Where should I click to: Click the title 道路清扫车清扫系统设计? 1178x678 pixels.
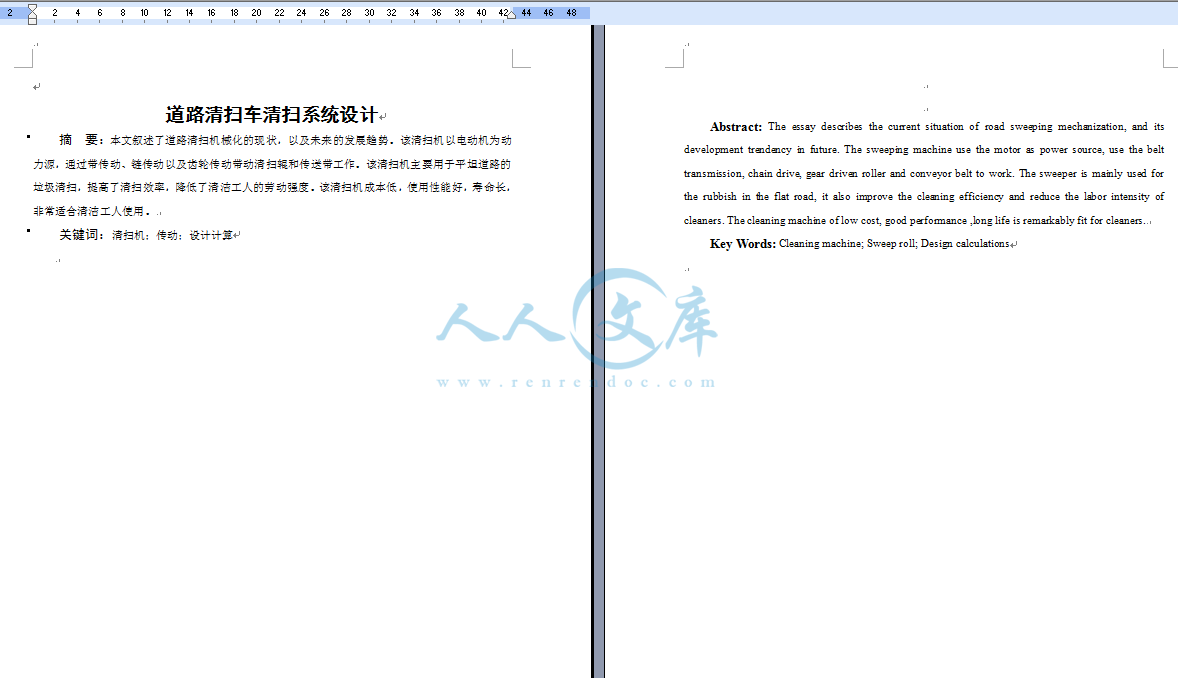click(271, 115)
